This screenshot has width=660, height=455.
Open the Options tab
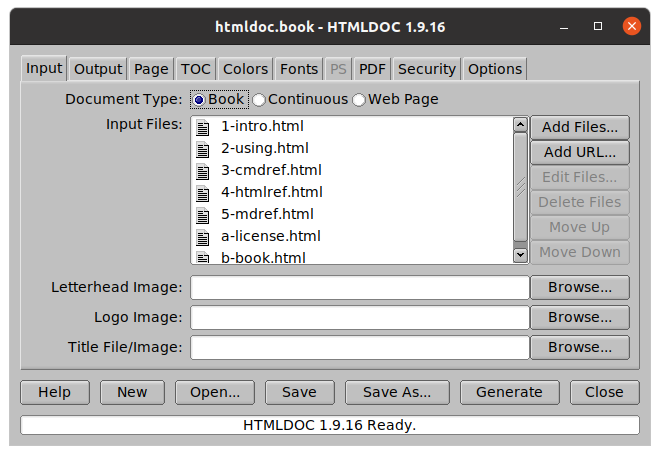click(495, 69)
